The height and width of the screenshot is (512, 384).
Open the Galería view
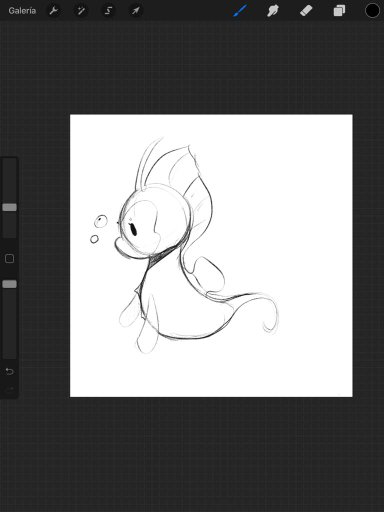point(22,11)
